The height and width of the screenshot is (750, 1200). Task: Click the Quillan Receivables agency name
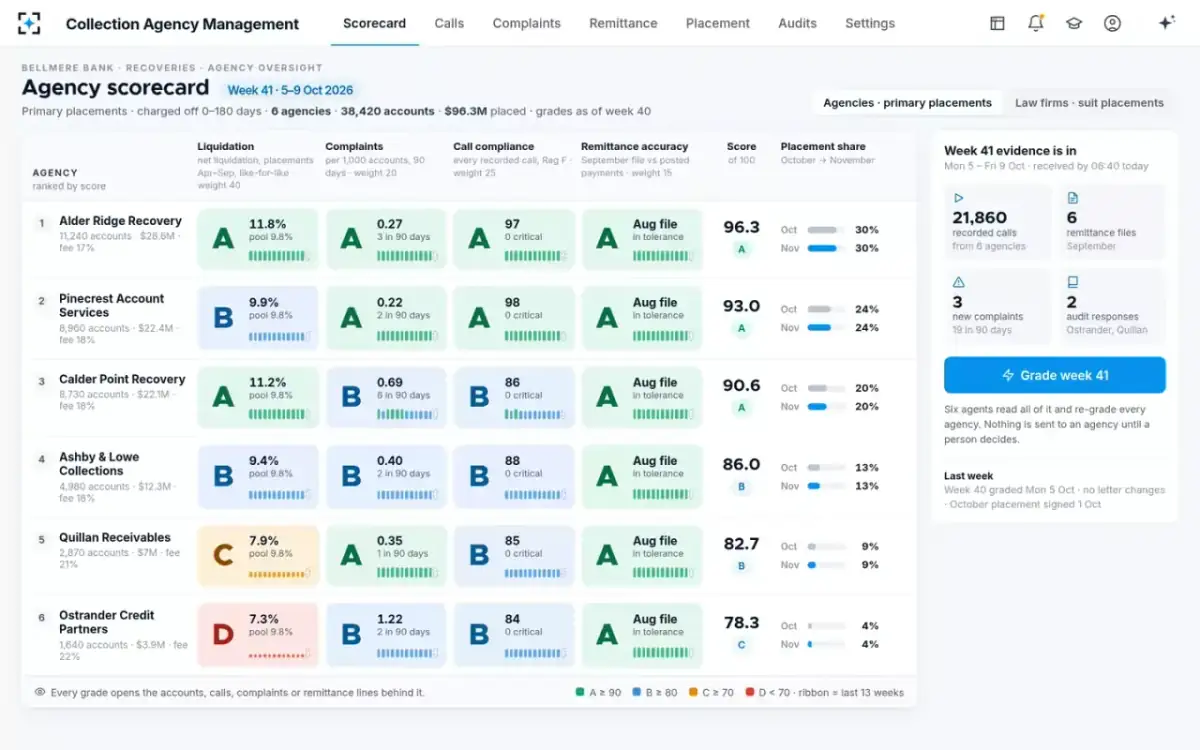[x=115, y=537]
